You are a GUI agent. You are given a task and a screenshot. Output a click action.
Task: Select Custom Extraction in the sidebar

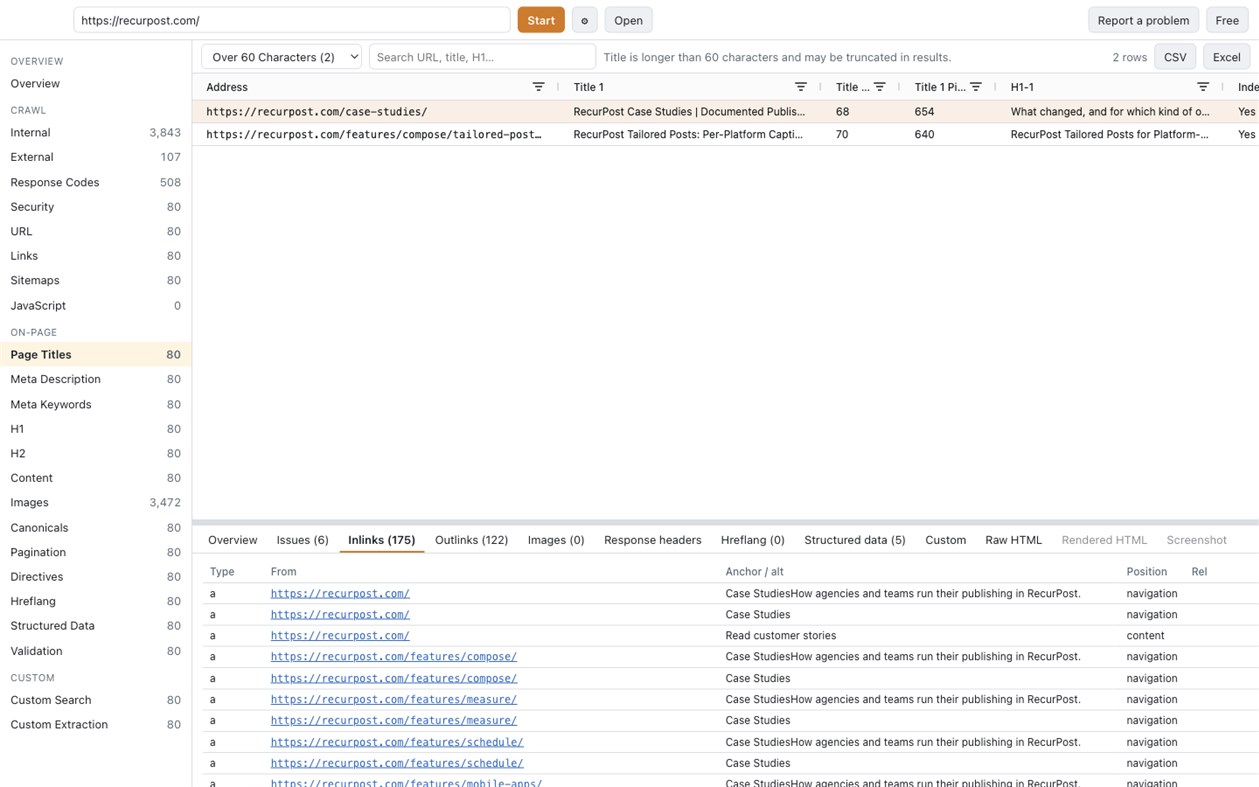96,725
